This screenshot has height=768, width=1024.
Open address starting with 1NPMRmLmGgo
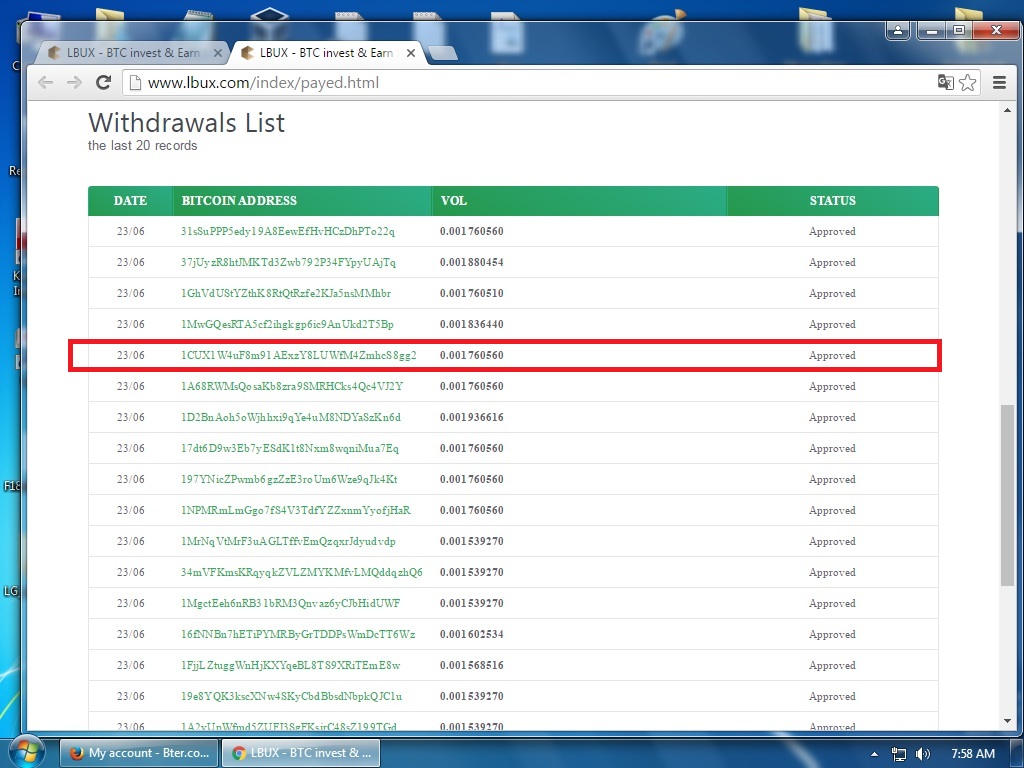coord(296,511)
